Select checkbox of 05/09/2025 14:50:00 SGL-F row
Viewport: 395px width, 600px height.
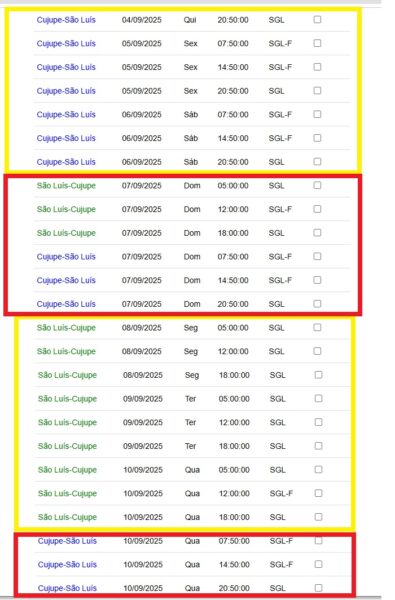click(x=317, y=67)
